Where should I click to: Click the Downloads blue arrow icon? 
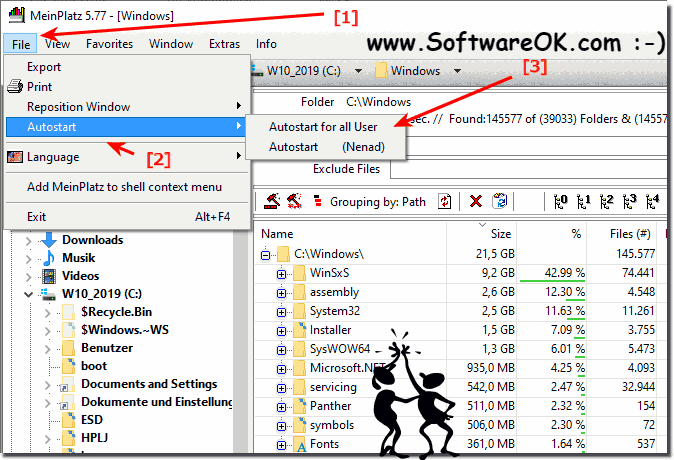click(x=49, y=239)
